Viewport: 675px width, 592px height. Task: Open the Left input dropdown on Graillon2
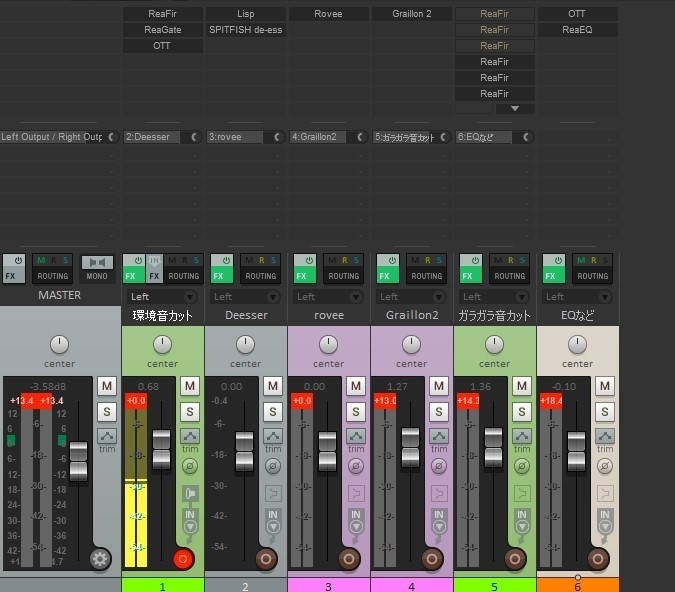pyautogui.click(x=412, y=297)
